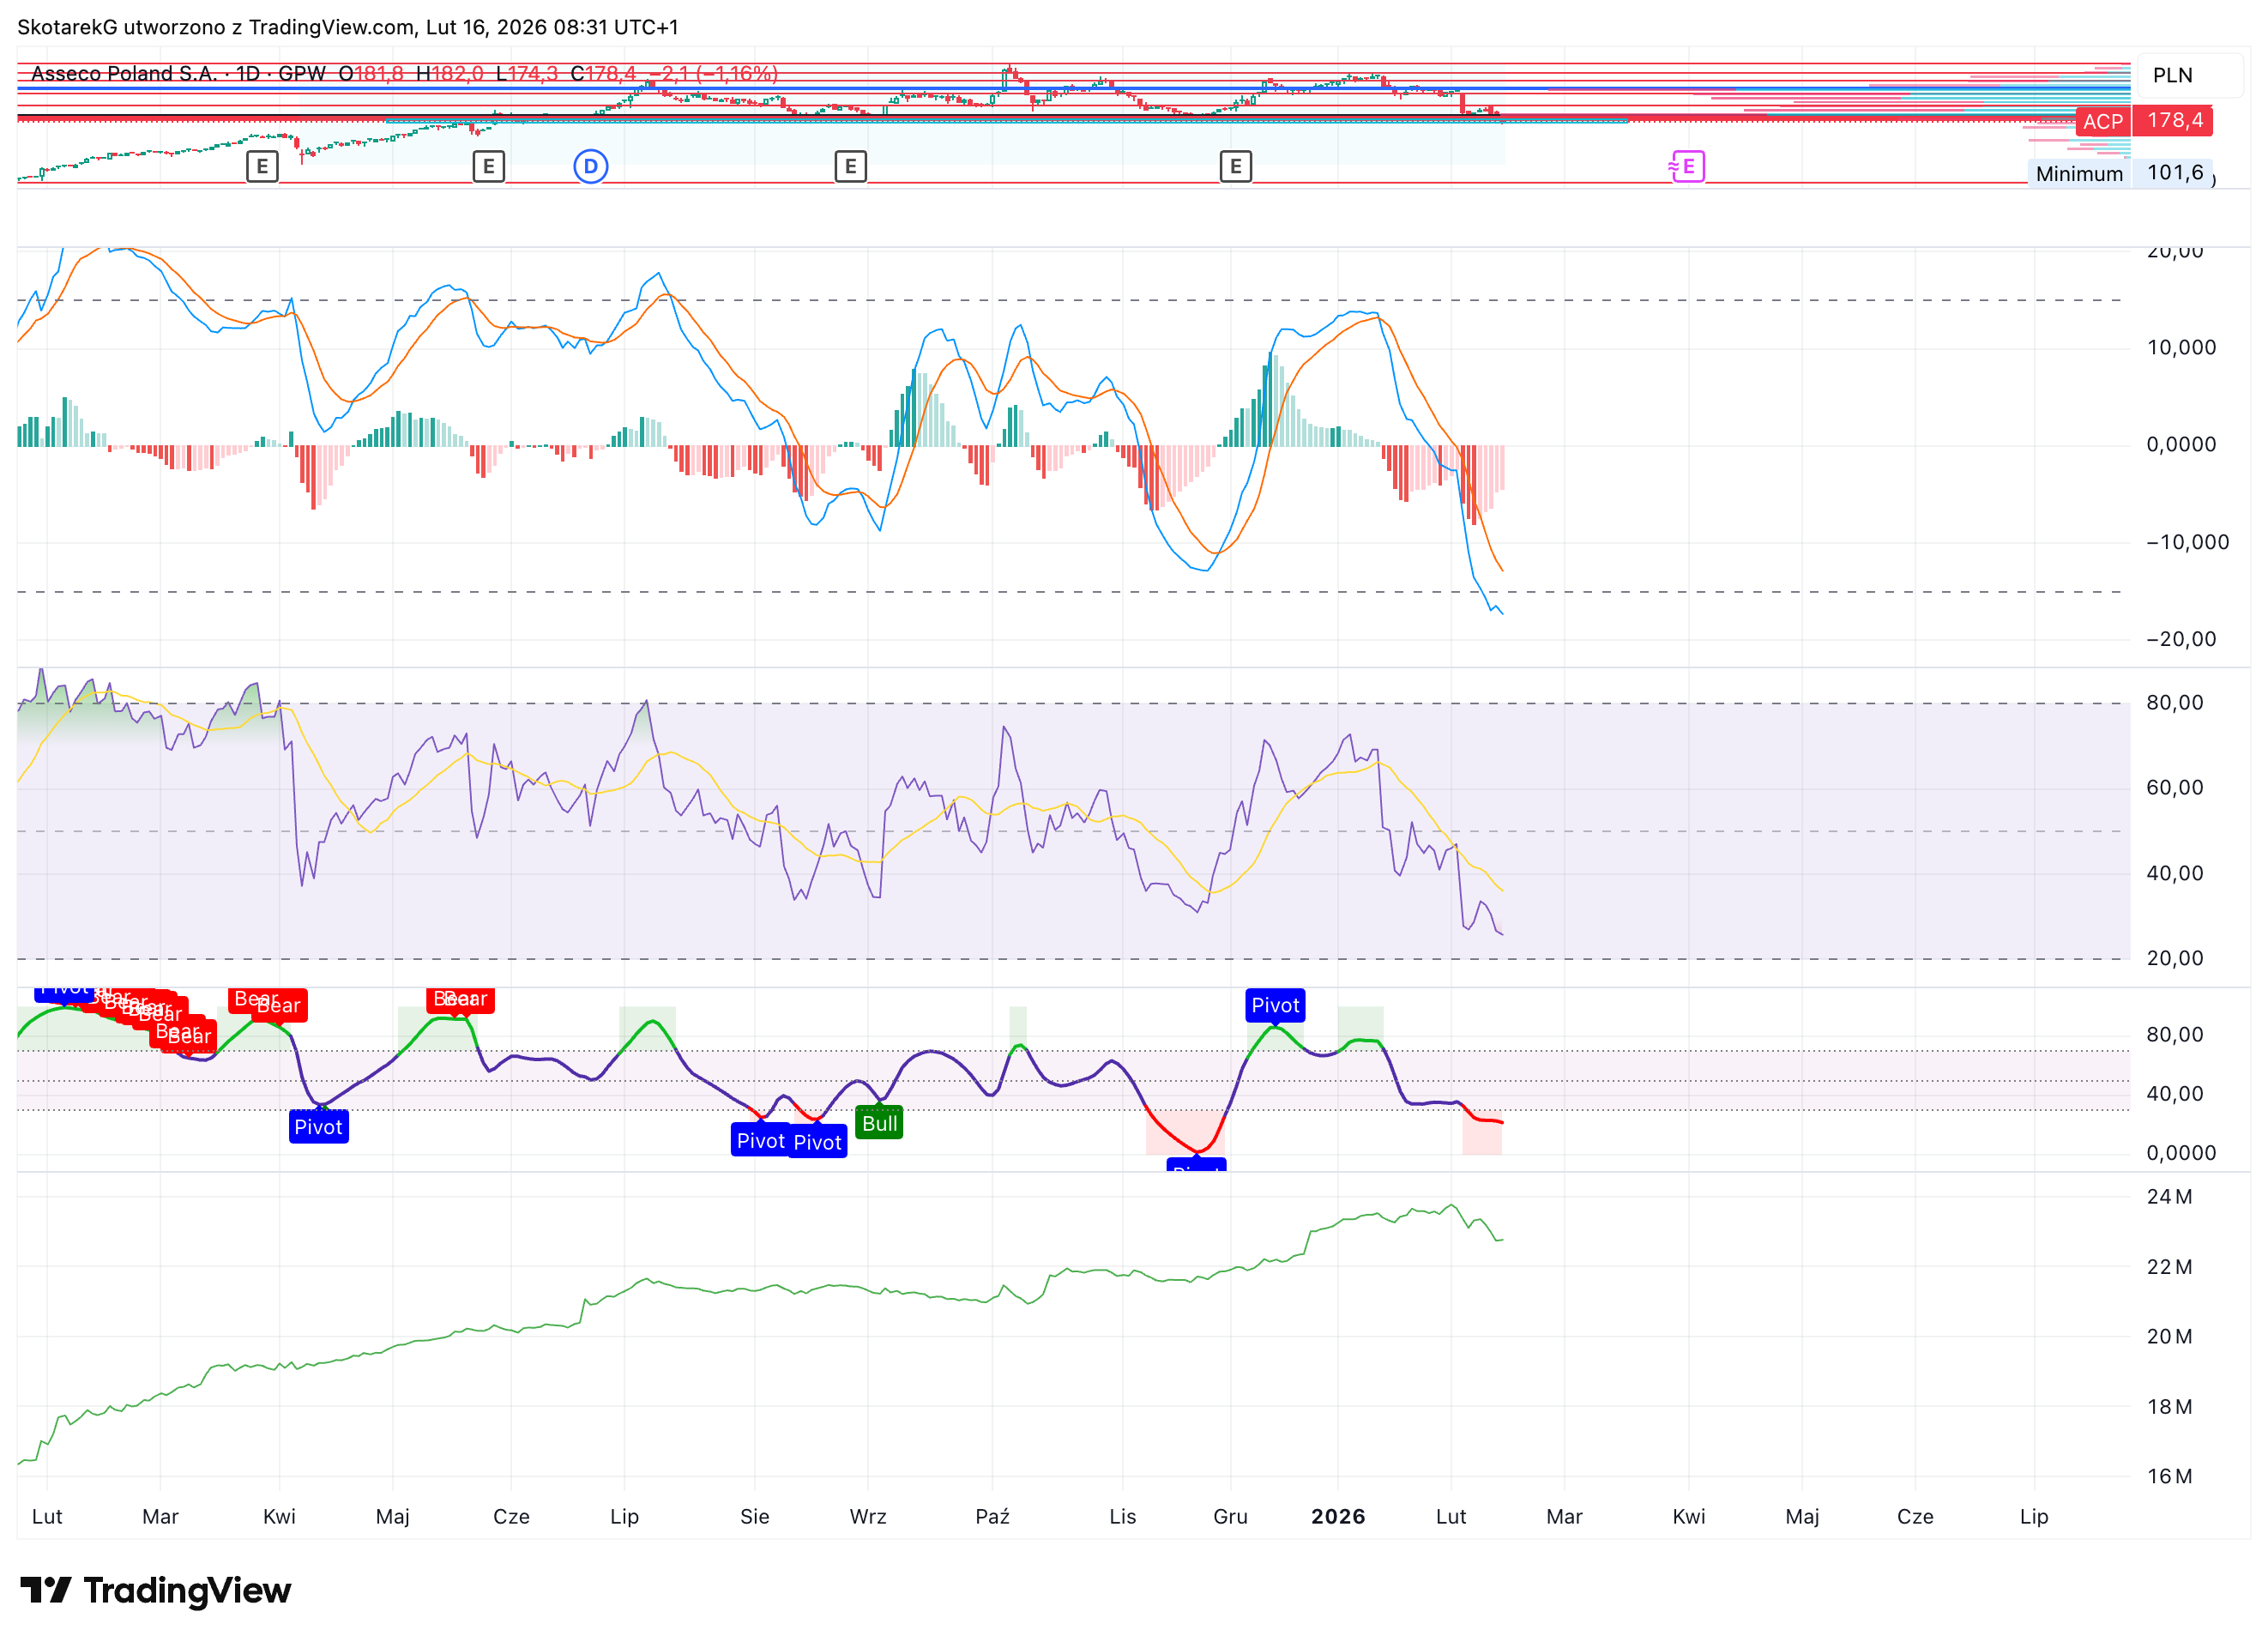Click the 18 M volume scale value
Screen dimensions: 2268x1642
tap(2169, 1406)
